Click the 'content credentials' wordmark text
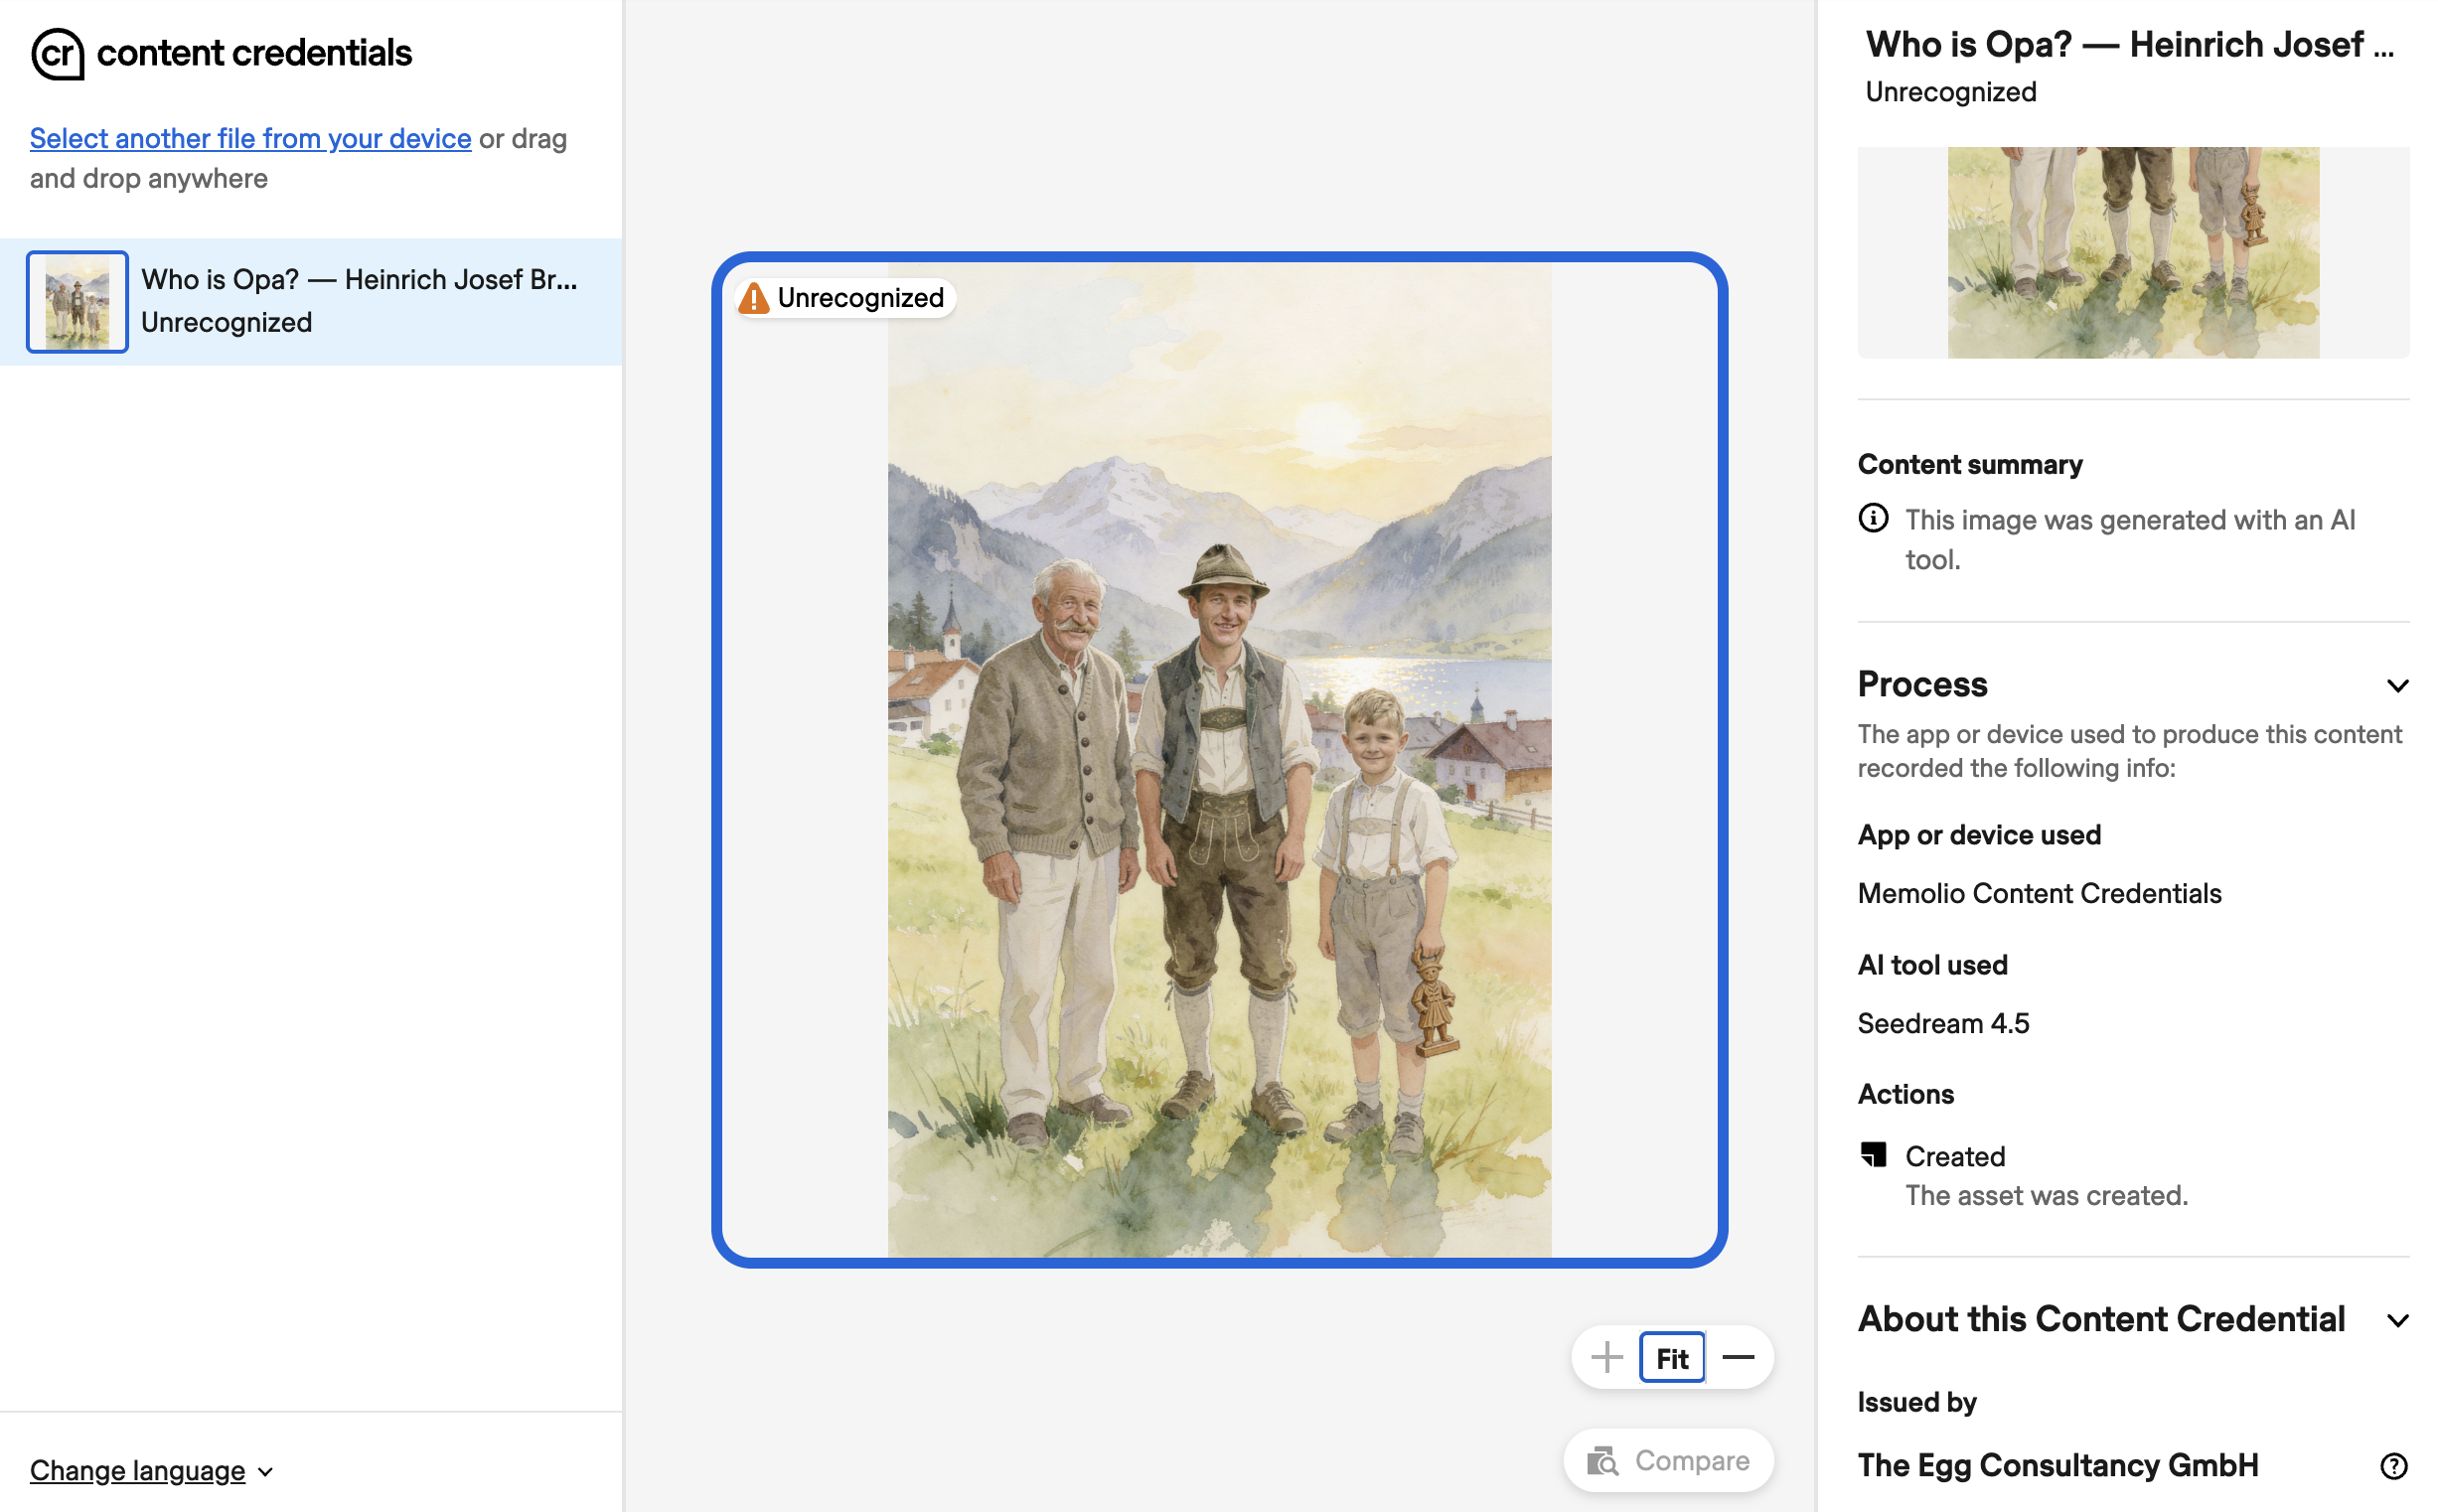This screenshot has height=1512, width=2438. [x=254, y=53]
